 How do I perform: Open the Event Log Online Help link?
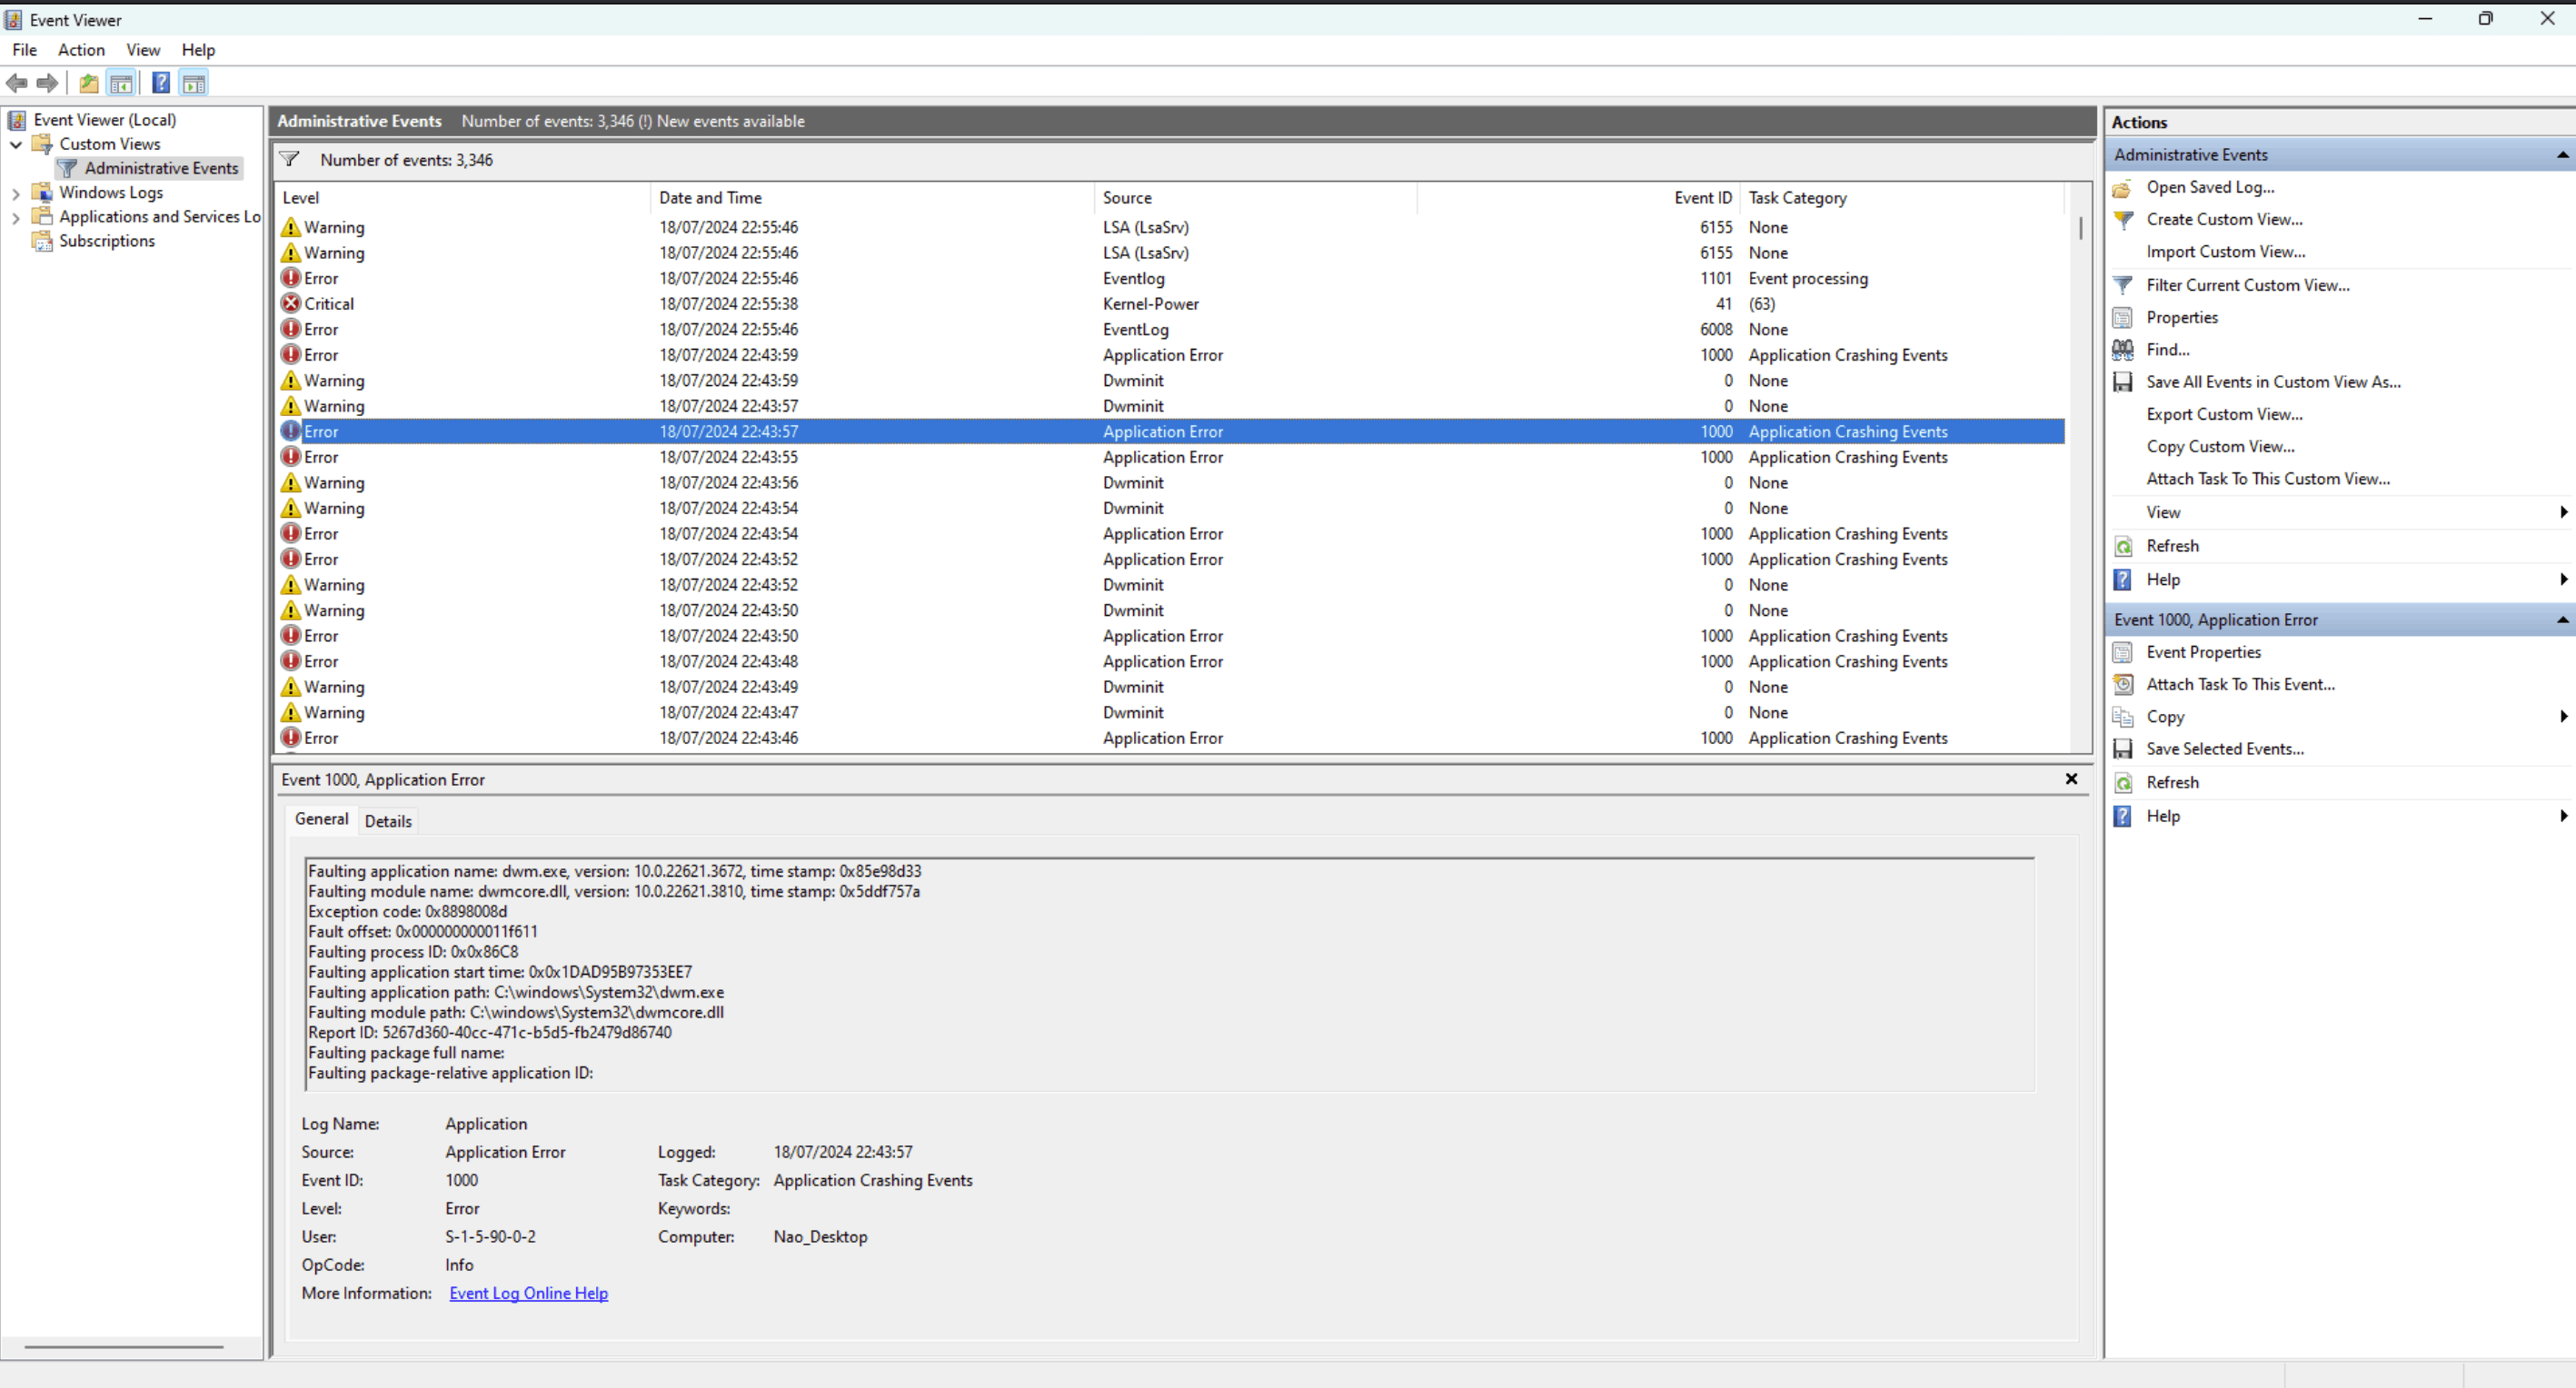(528, 1293)
